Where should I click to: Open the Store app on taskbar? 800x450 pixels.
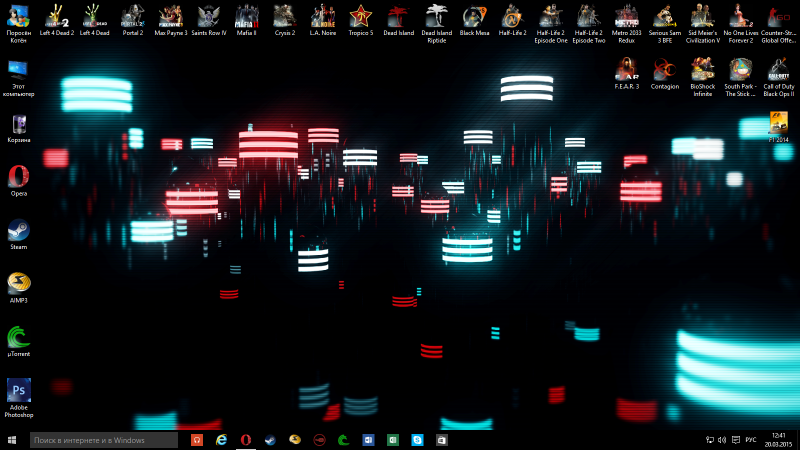(x=442, y=440)
